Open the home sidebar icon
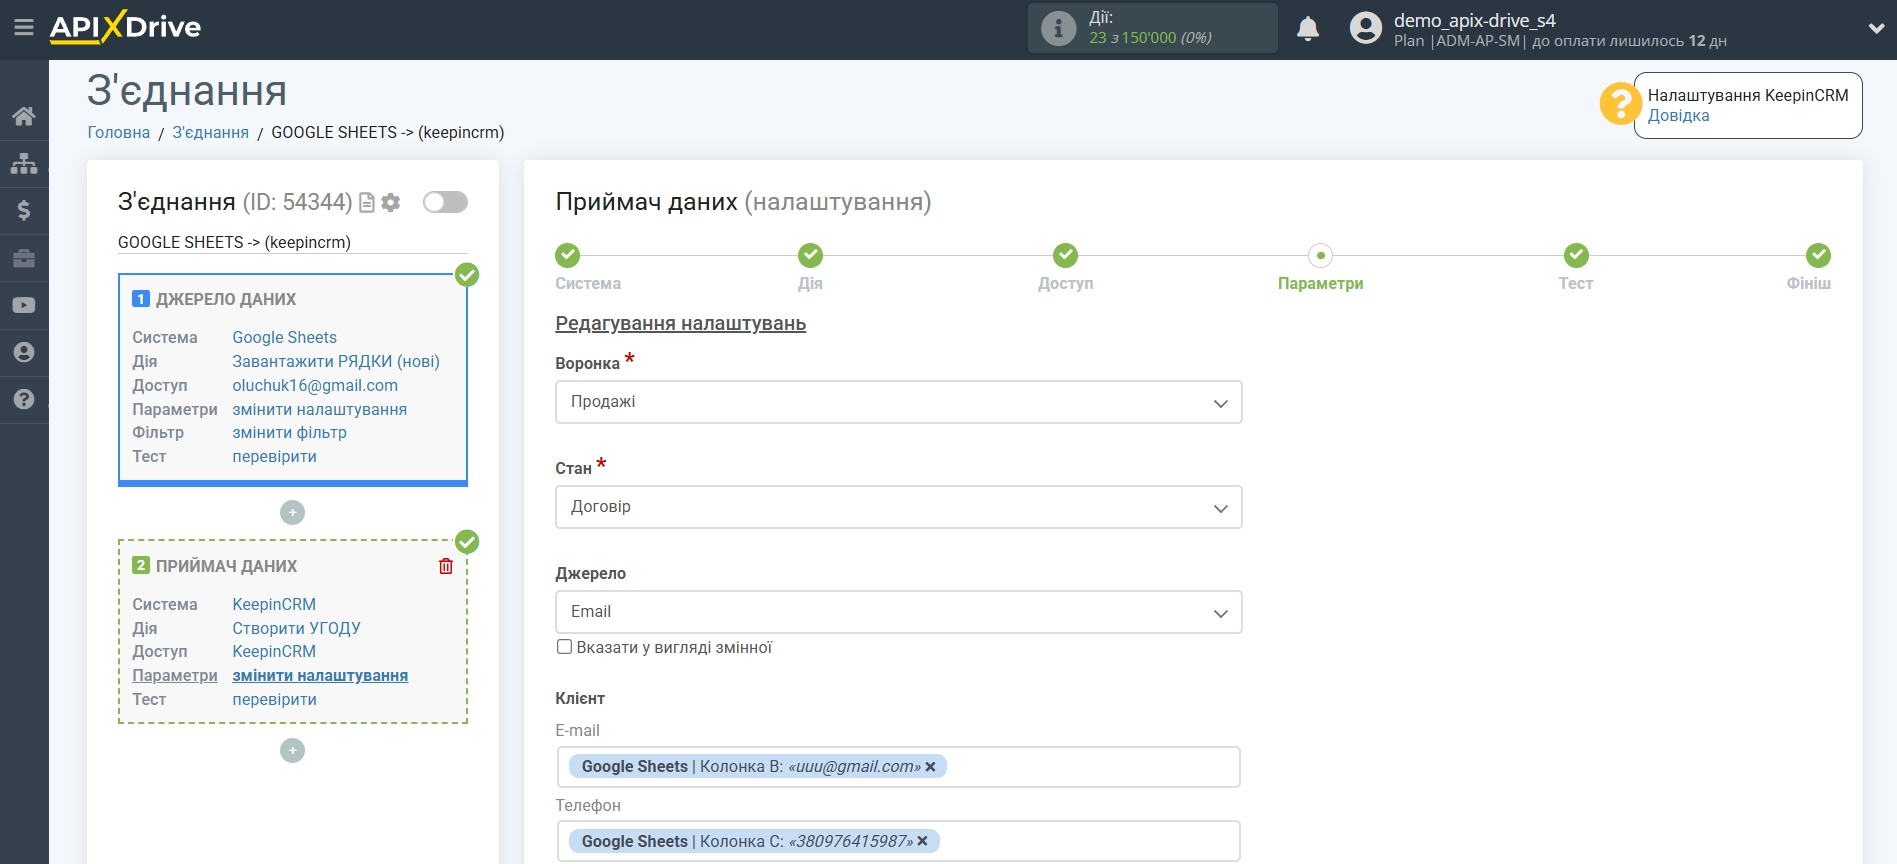Image resolution: width=1897 pixels, height=864 pixels. pyautogui.click(x=24, y=116)
